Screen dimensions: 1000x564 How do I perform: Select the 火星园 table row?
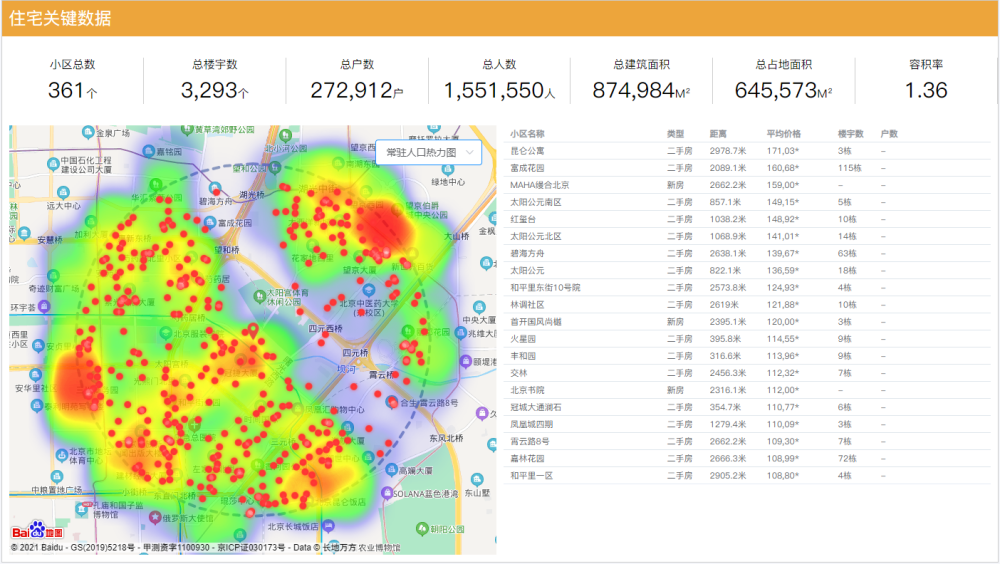(747, 339)
